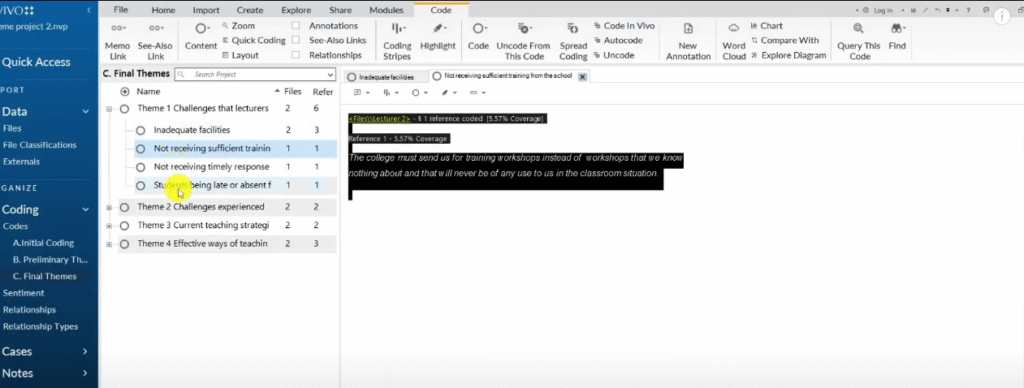Switch to the Create ribbon tab

(250, 10)
